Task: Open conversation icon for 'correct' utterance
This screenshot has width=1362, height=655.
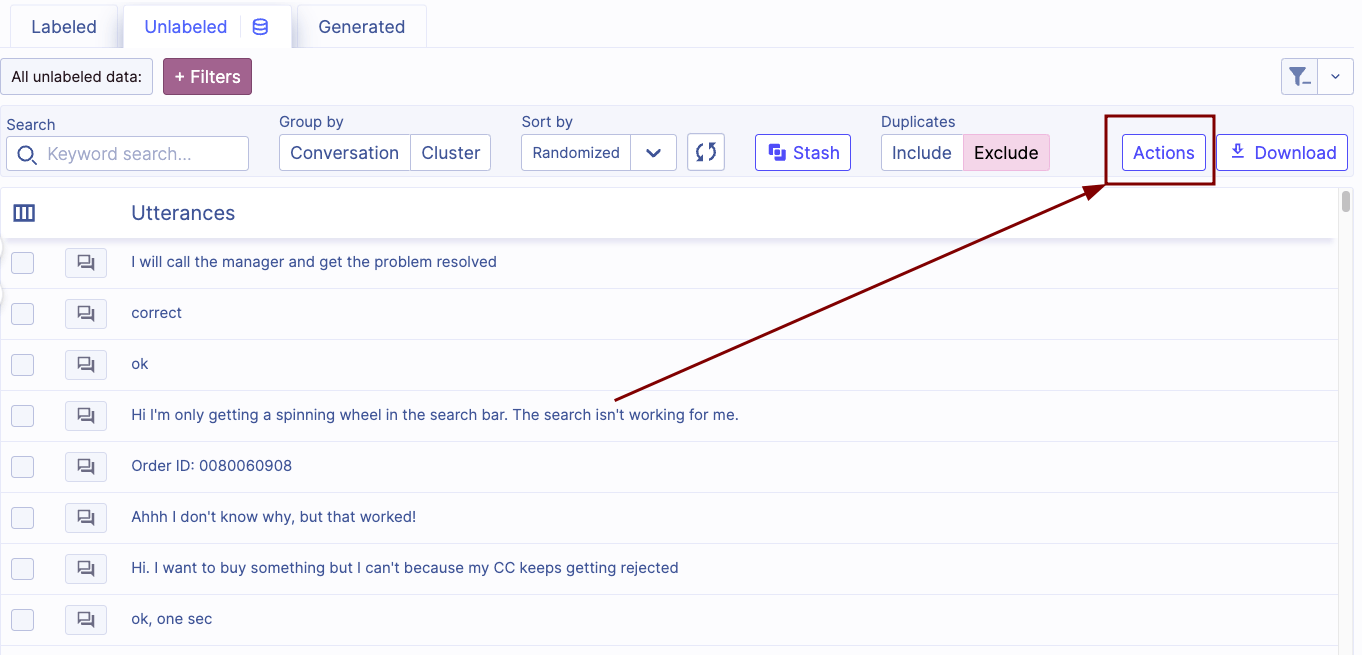Action: pyautogui.click(x=86, y=314)
